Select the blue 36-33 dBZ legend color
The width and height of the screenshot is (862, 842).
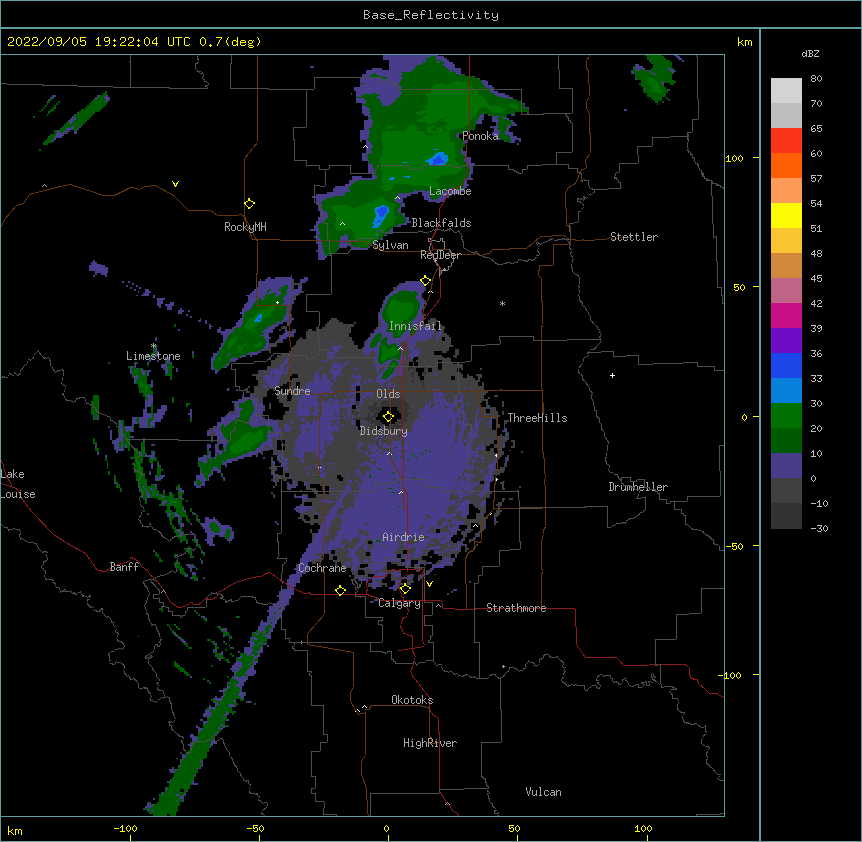point(786,365)
